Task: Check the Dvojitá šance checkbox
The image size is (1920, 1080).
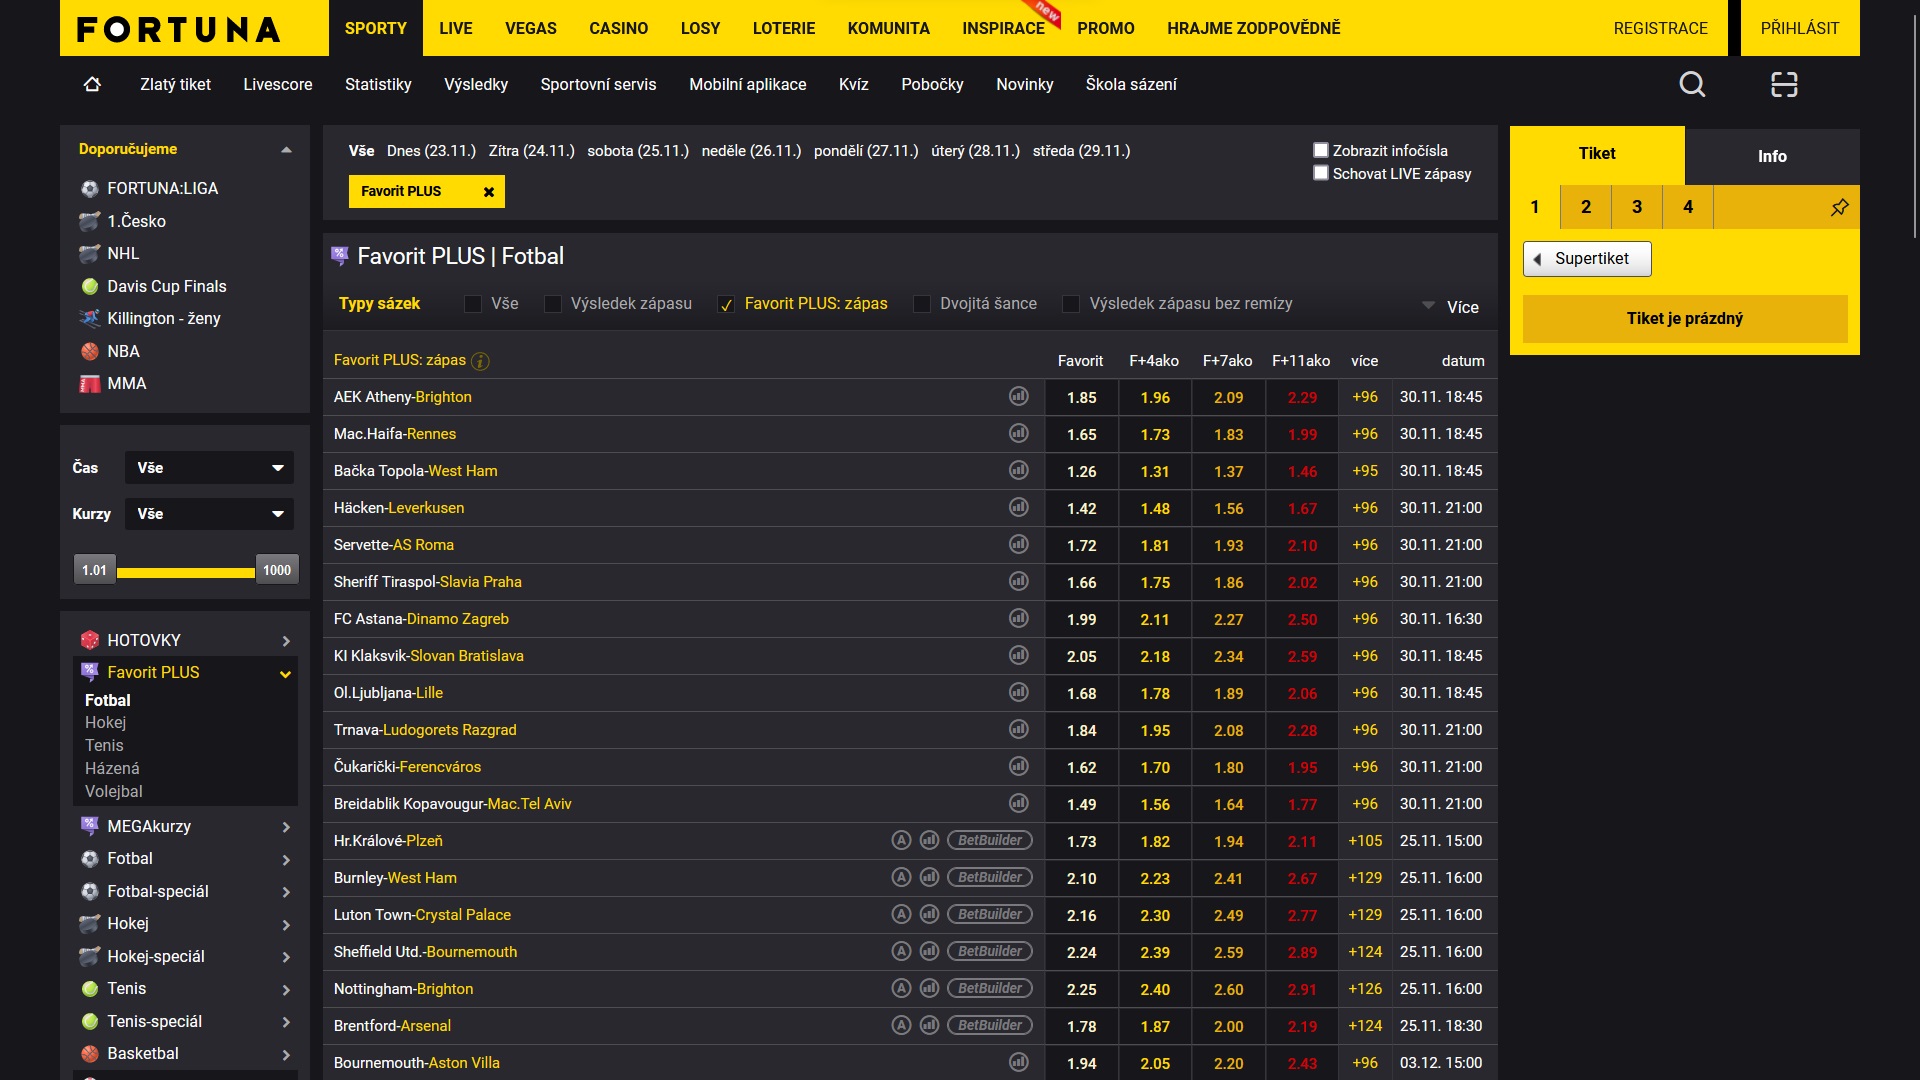Action: (922, 304)
